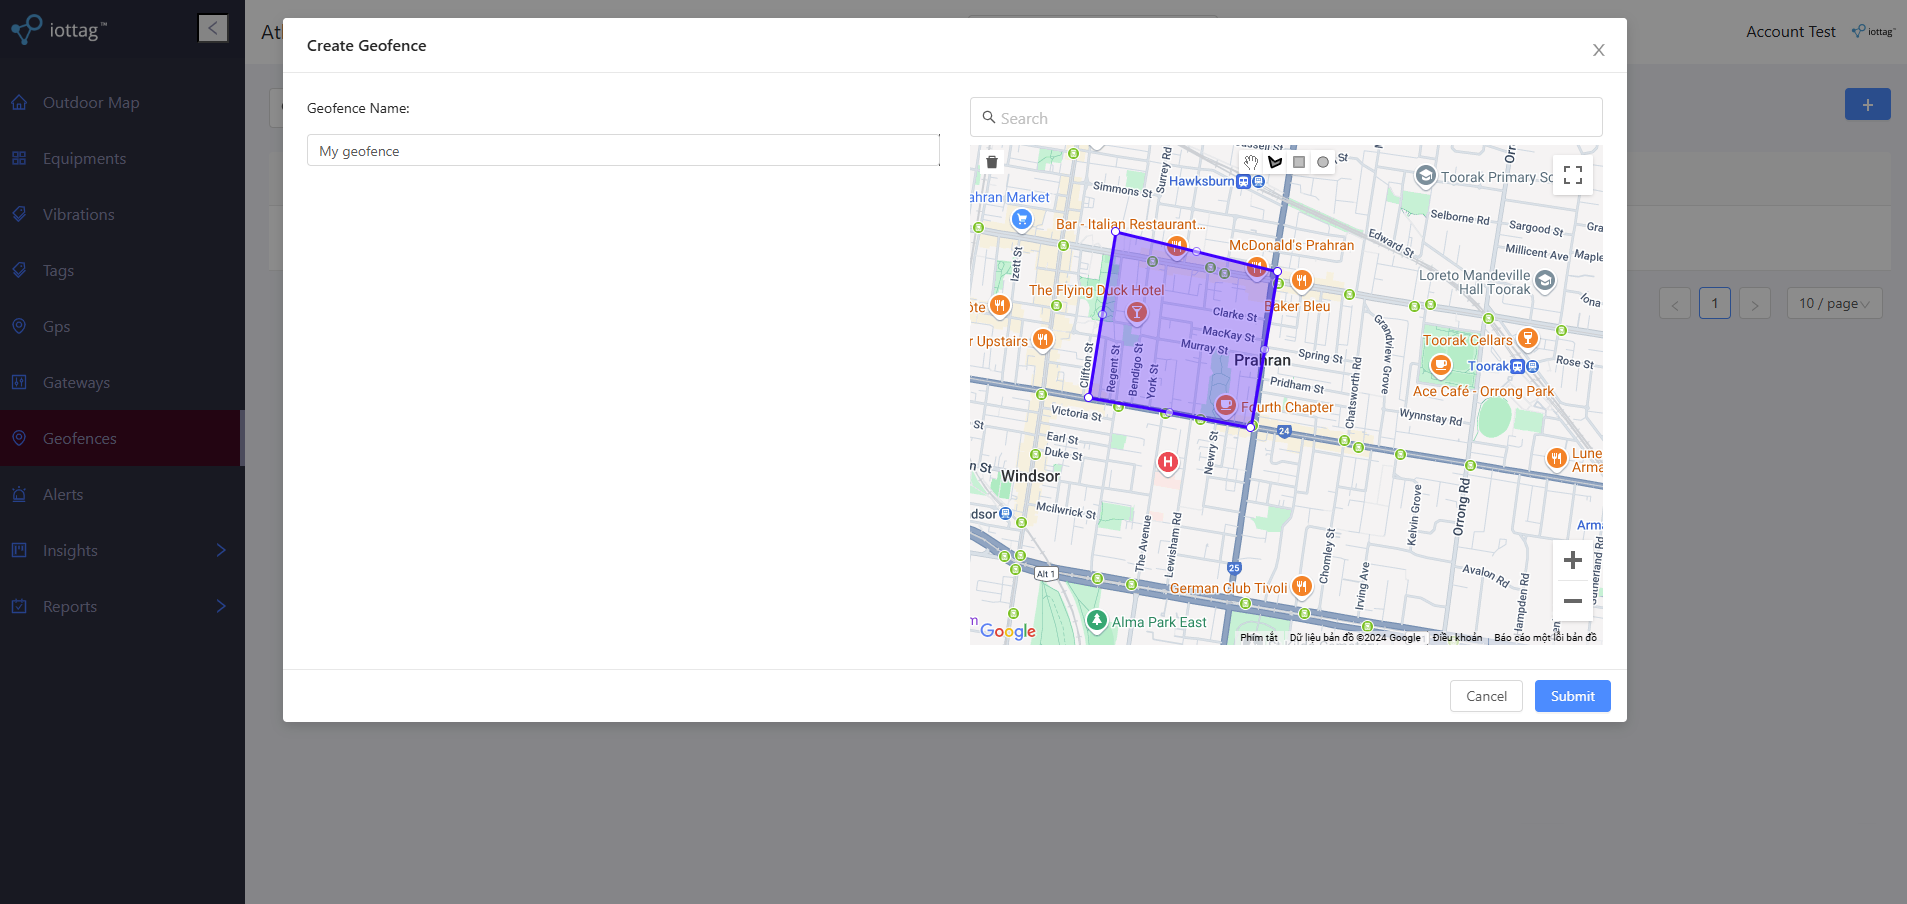
Task: Click the Windsor suburb label
Action: (1030, 476)
